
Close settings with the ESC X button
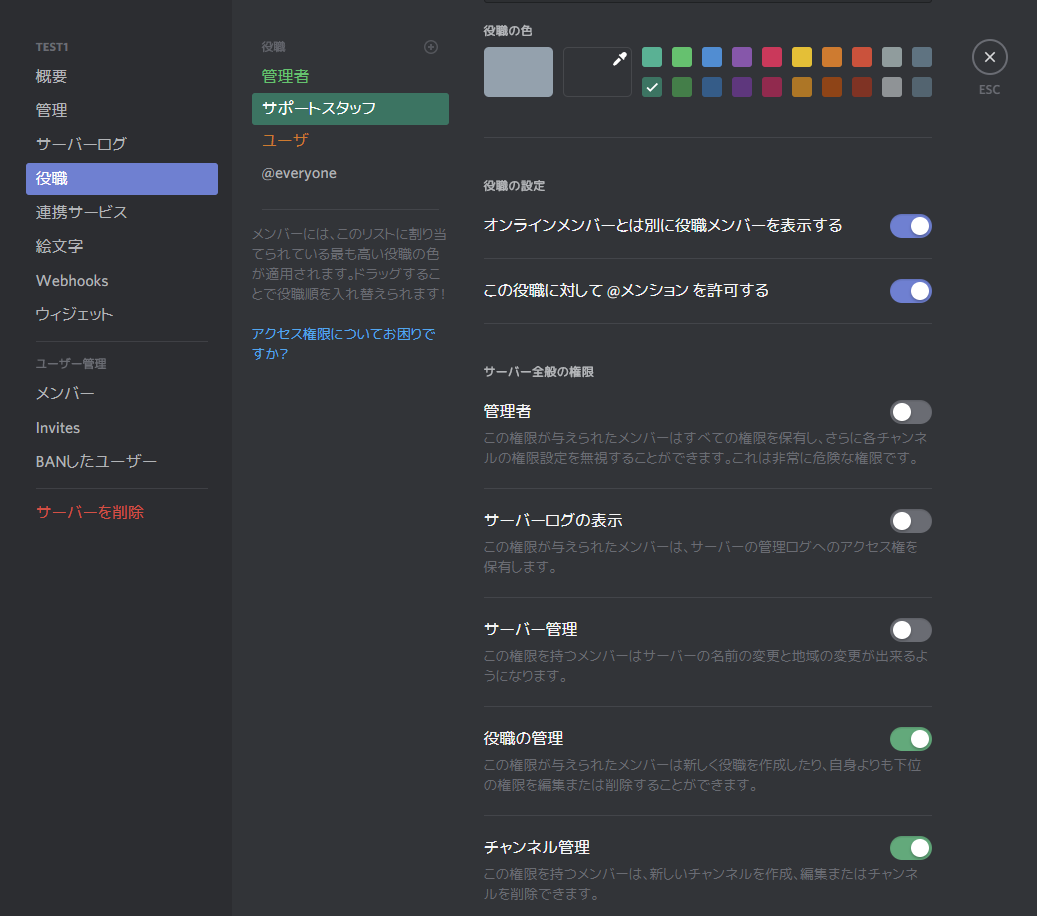pos(989,58)
